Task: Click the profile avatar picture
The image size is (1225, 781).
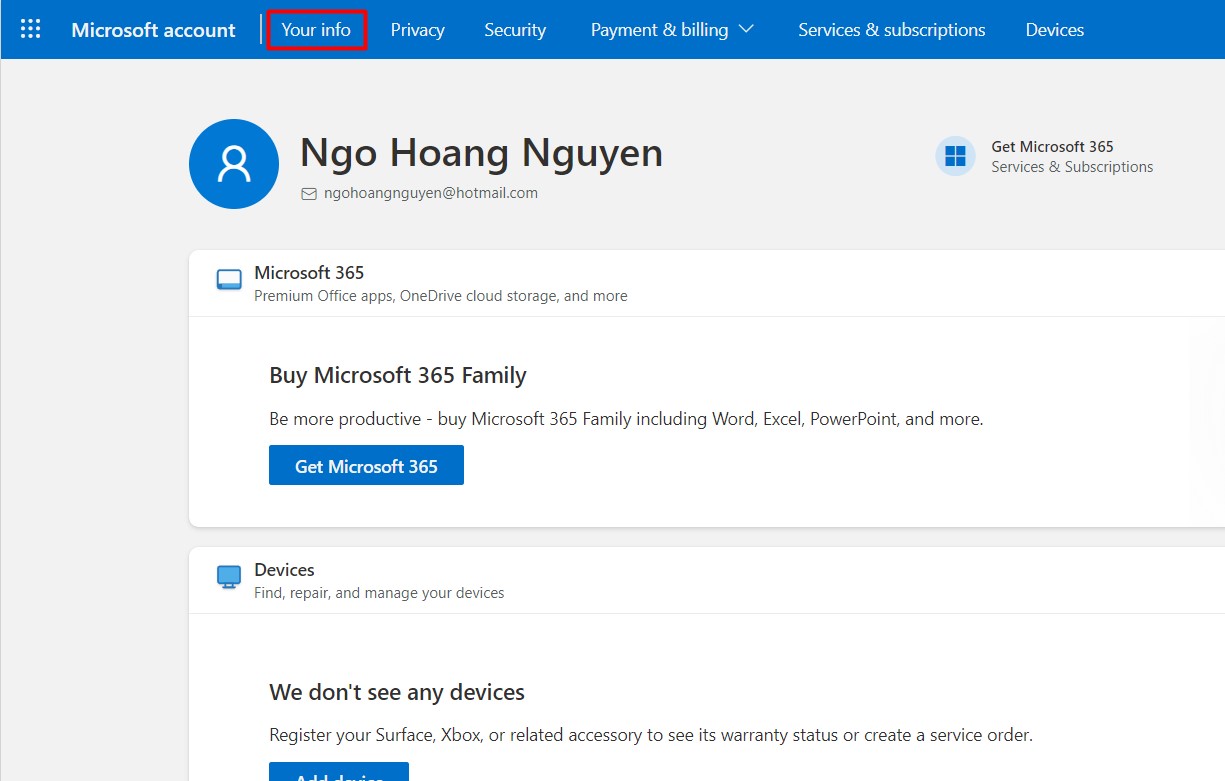Action: [x=234, y=164]
